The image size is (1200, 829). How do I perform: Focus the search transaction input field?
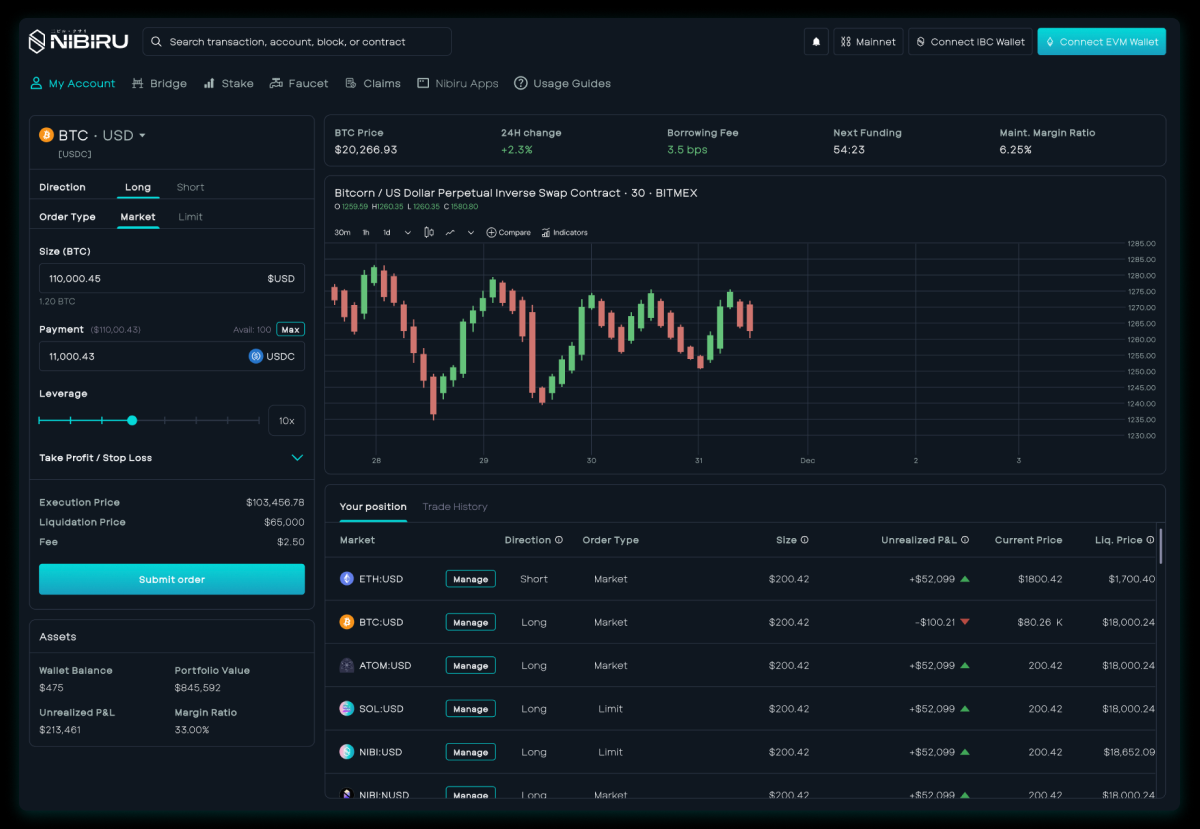tap(297, 42)
